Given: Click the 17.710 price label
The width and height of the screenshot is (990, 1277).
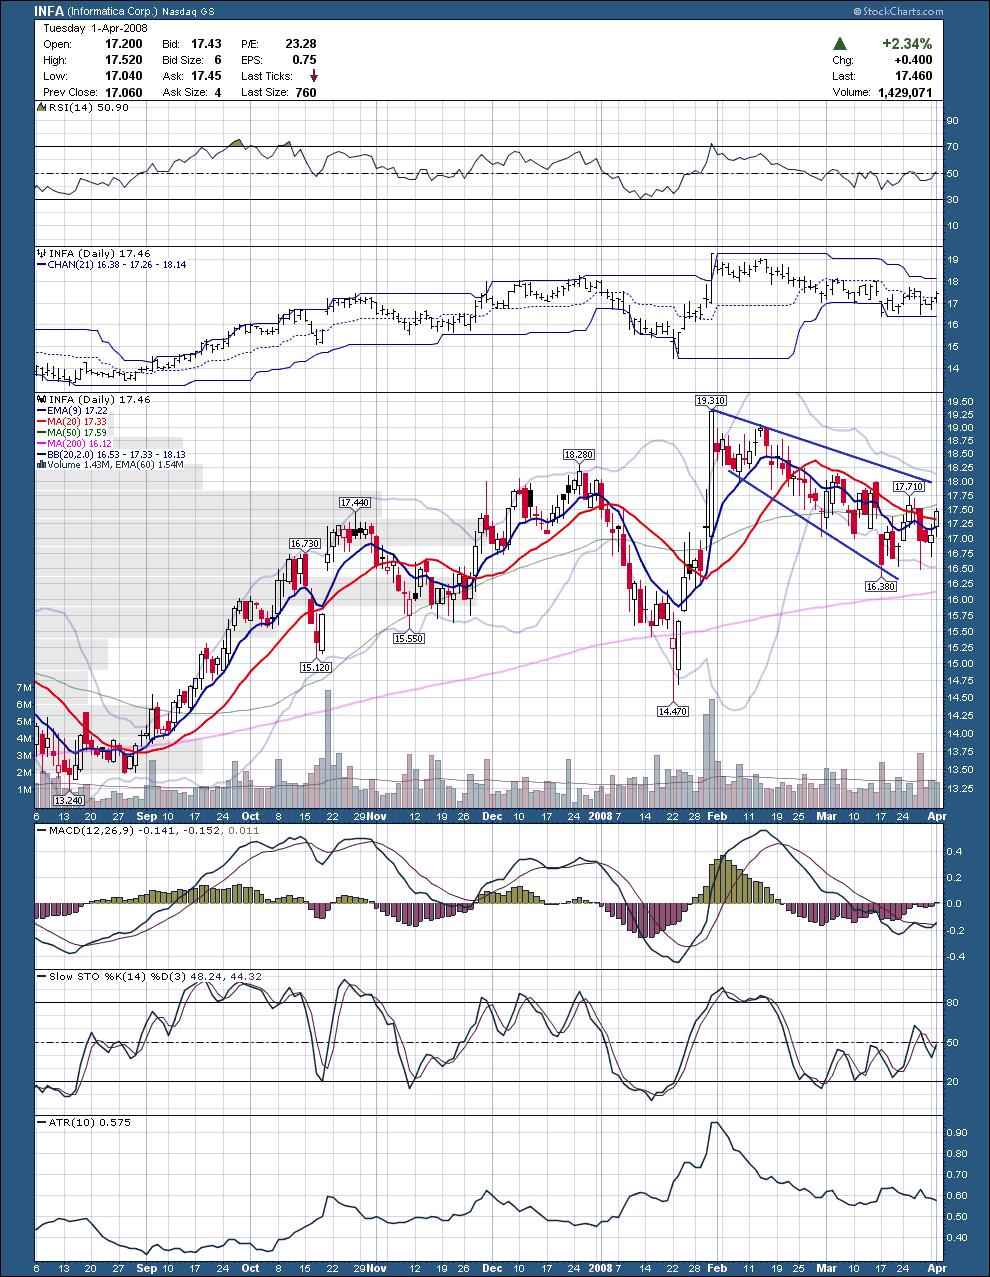Looking at the screenshot, I should [x=909, y=486].
